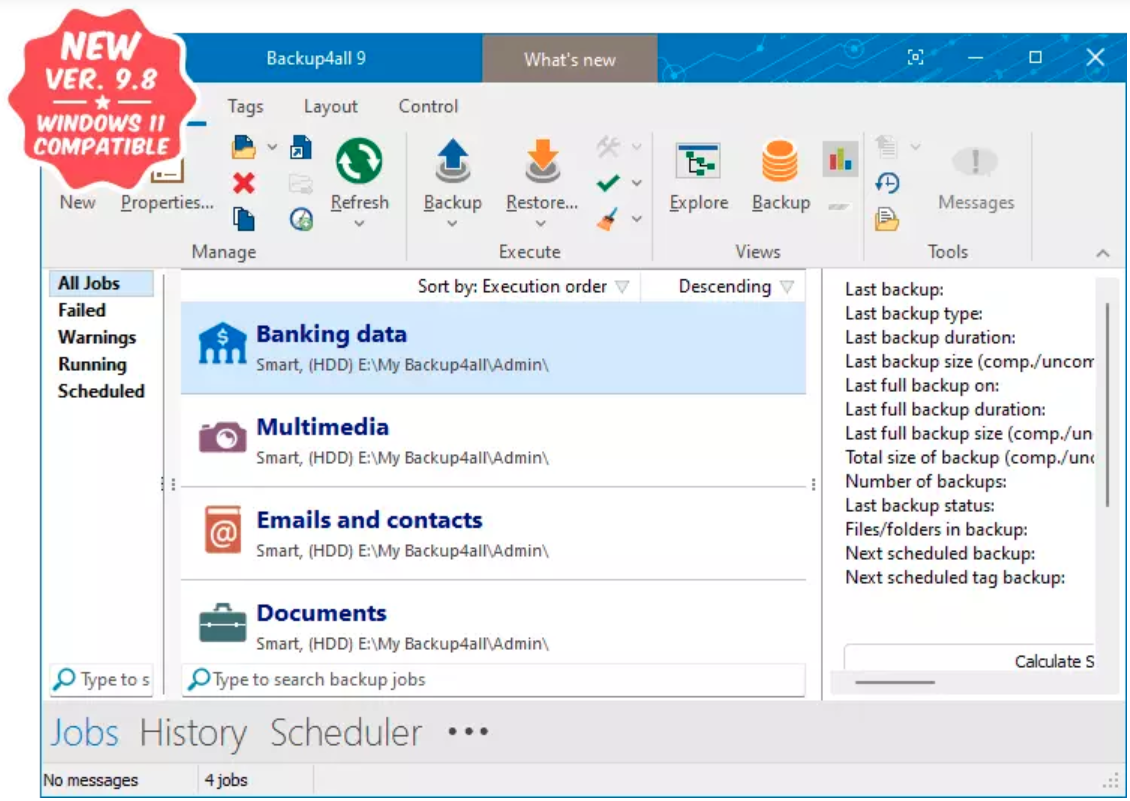Click the details panel vertical scrollbar
Viewport: 1130px width, 801px height.
click(x=1107, y=404)
